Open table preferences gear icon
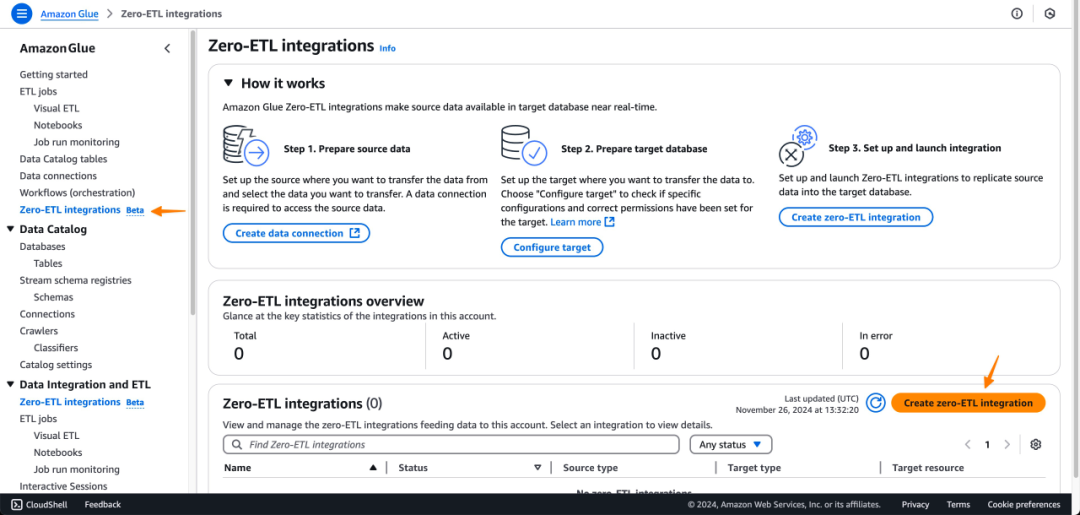 (x=1035, y=445)
